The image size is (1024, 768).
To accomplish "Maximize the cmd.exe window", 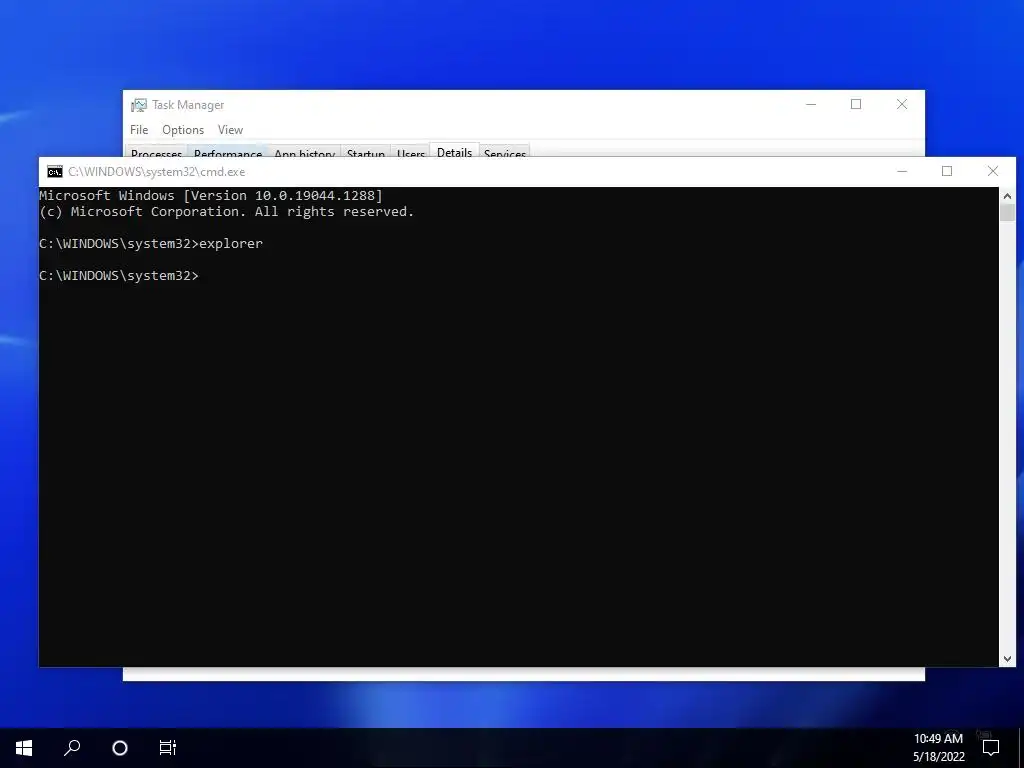I will click(x=947, y=172).
